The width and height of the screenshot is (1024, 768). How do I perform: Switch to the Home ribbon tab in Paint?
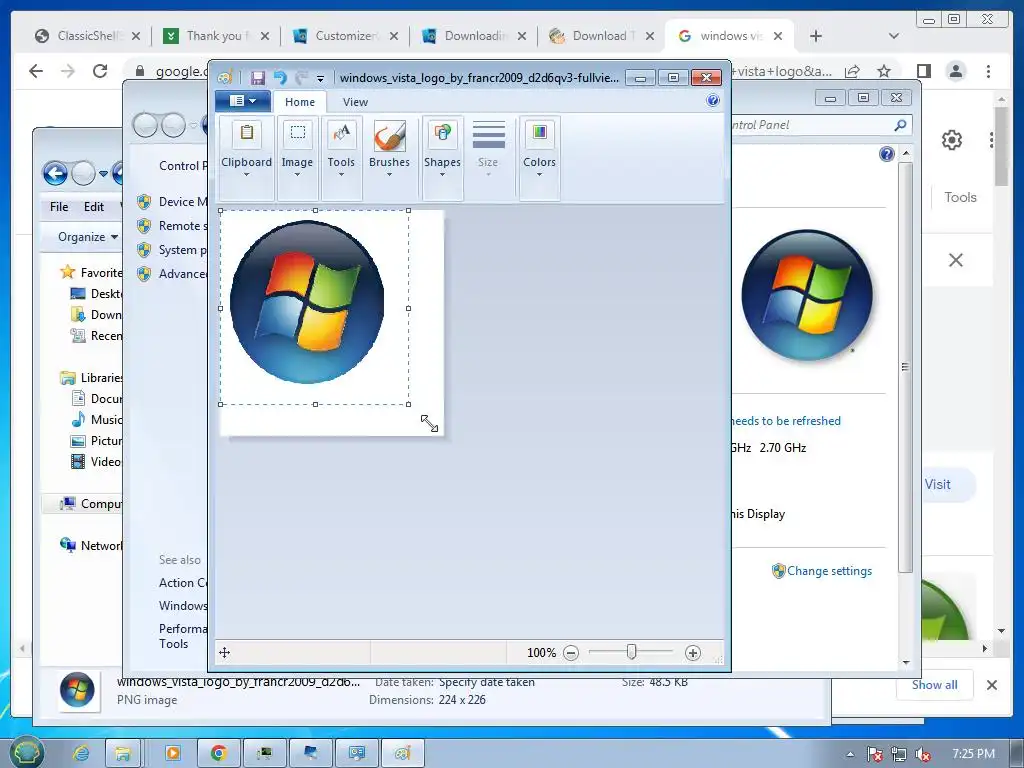click(x=300, y=102)
